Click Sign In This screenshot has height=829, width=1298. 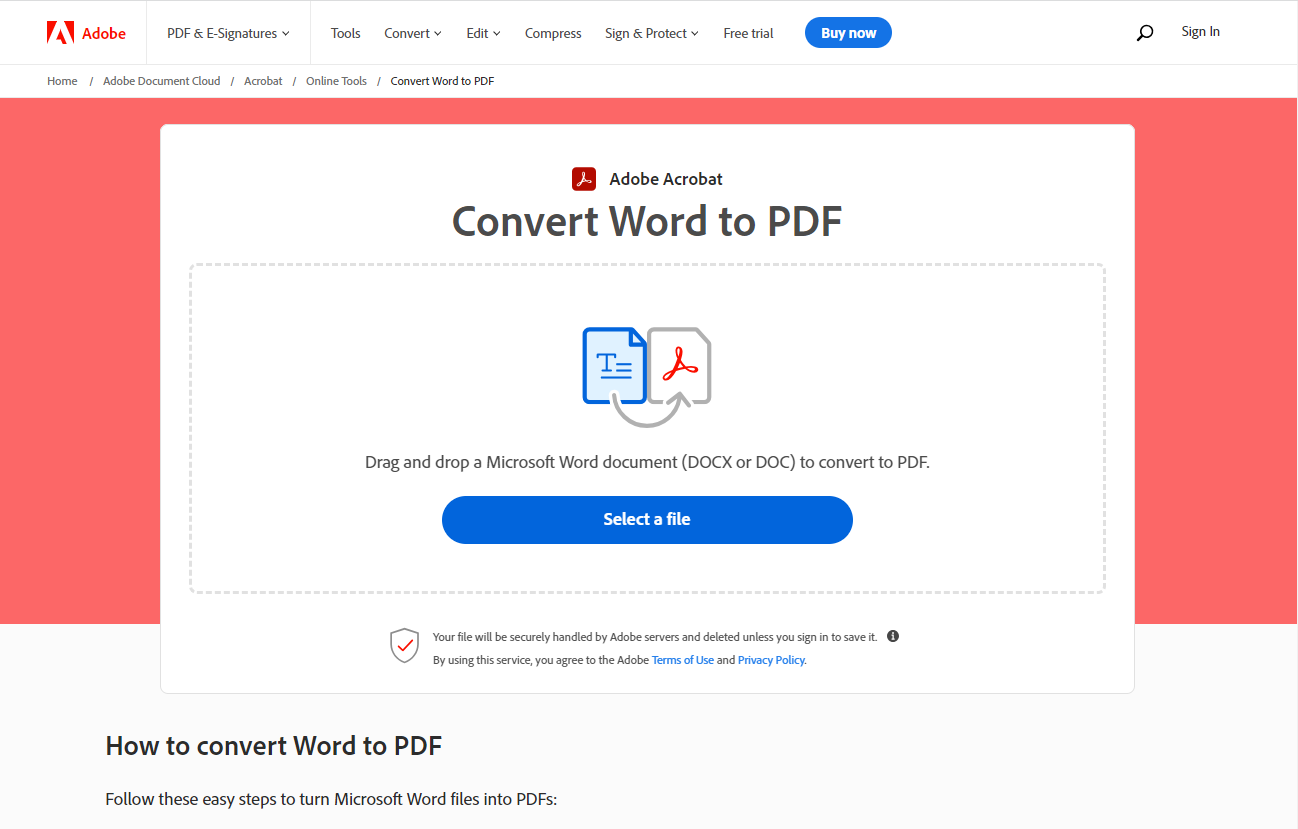tap(1200, 31)
